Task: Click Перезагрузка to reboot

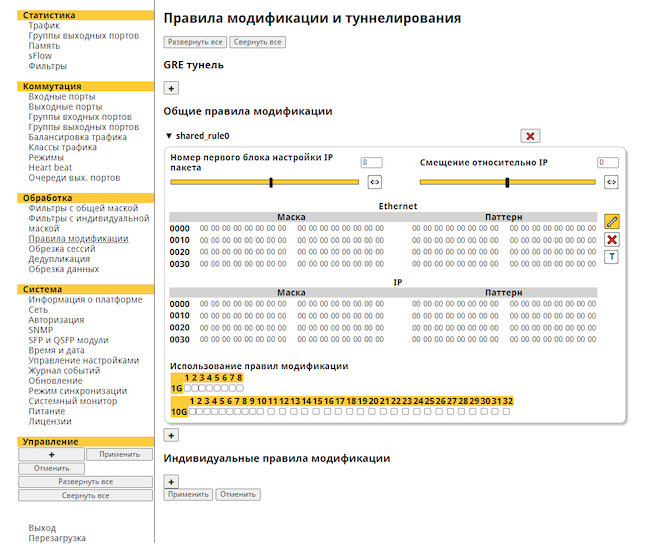Action: point(57,538)
